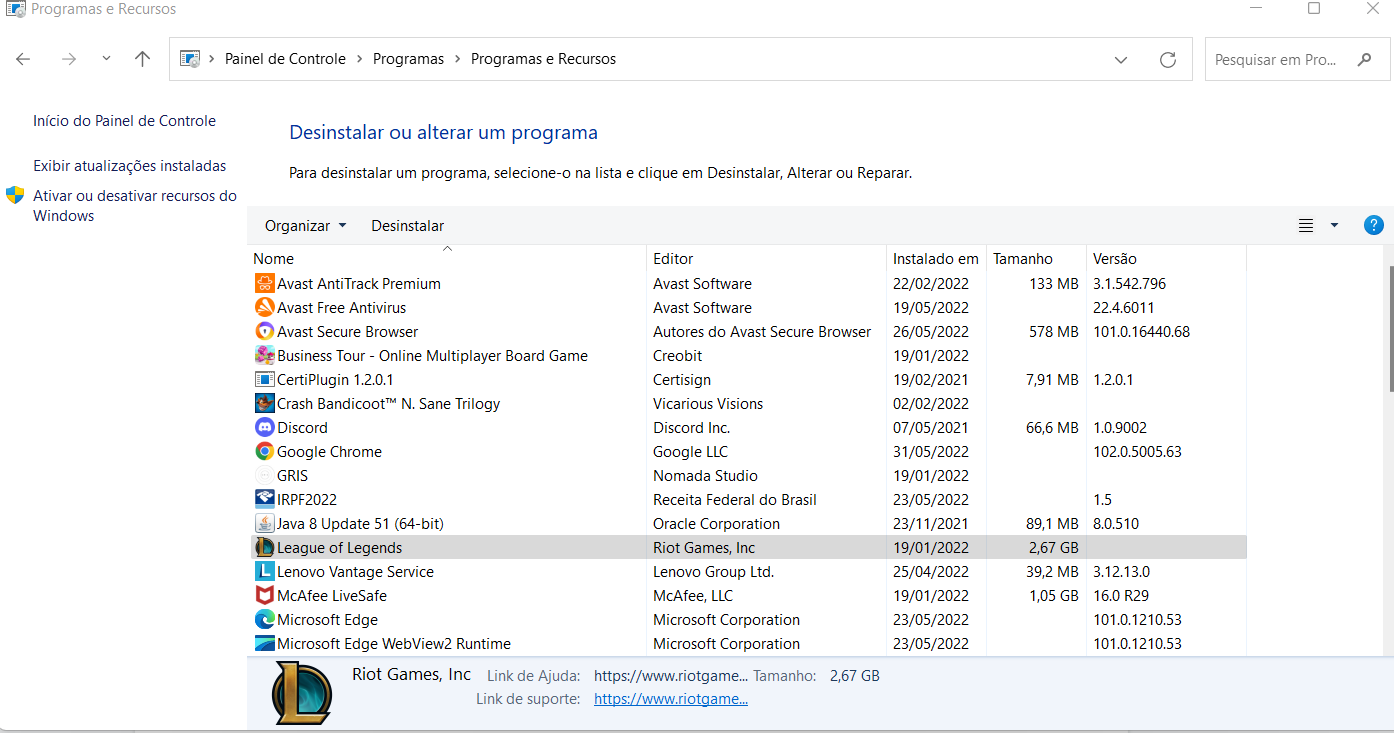Screen dimensions: 1394x733
Task: Click the League of Legends row icon
Action: (x=264, y=548)
